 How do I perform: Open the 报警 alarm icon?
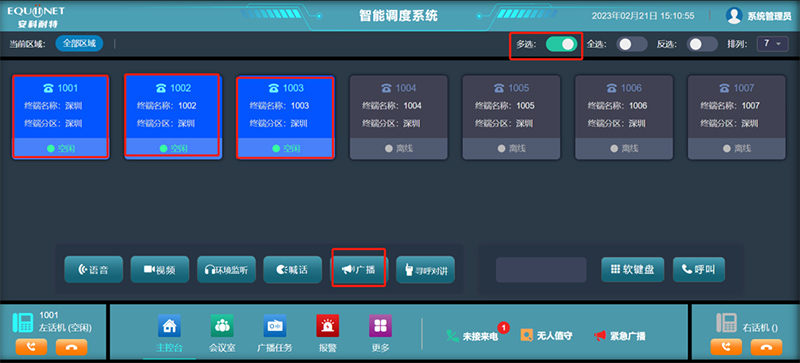328,326
